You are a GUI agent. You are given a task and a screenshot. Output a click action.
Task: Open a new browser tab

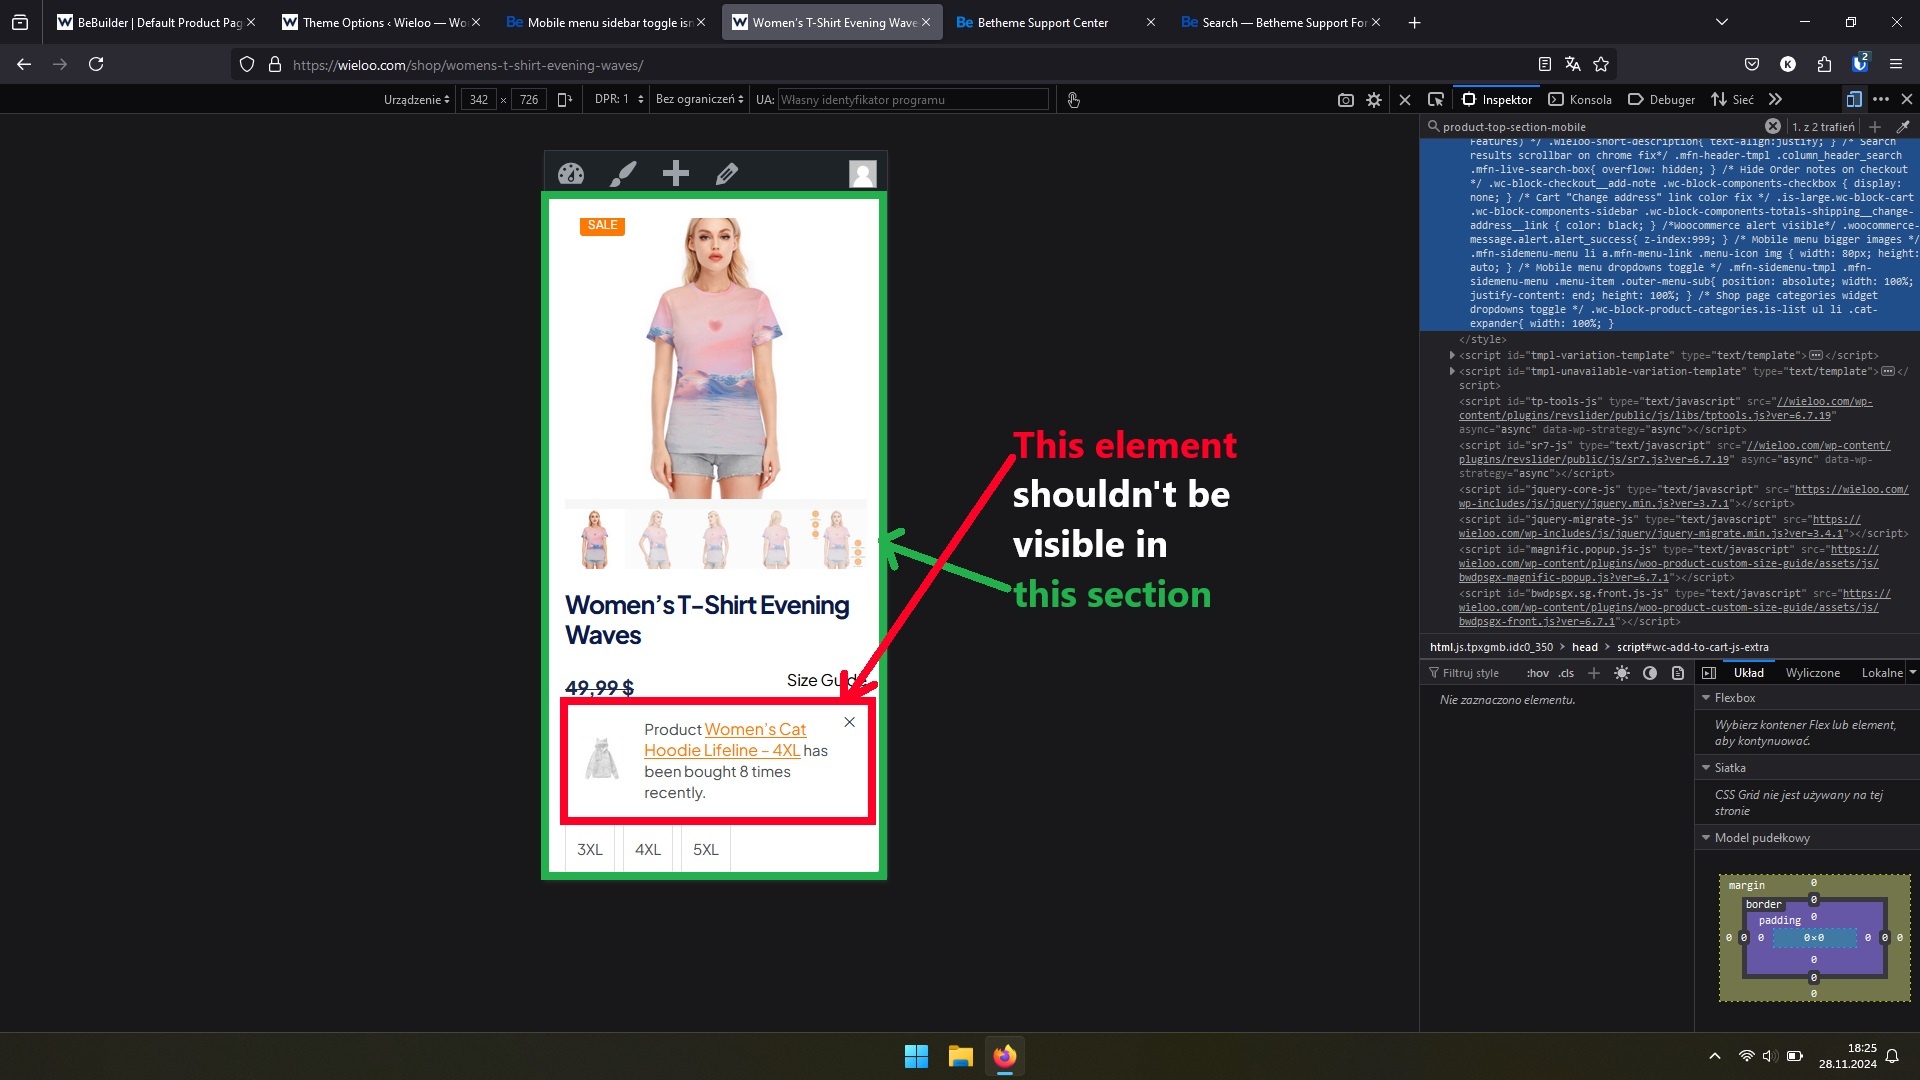point(1414,22)
